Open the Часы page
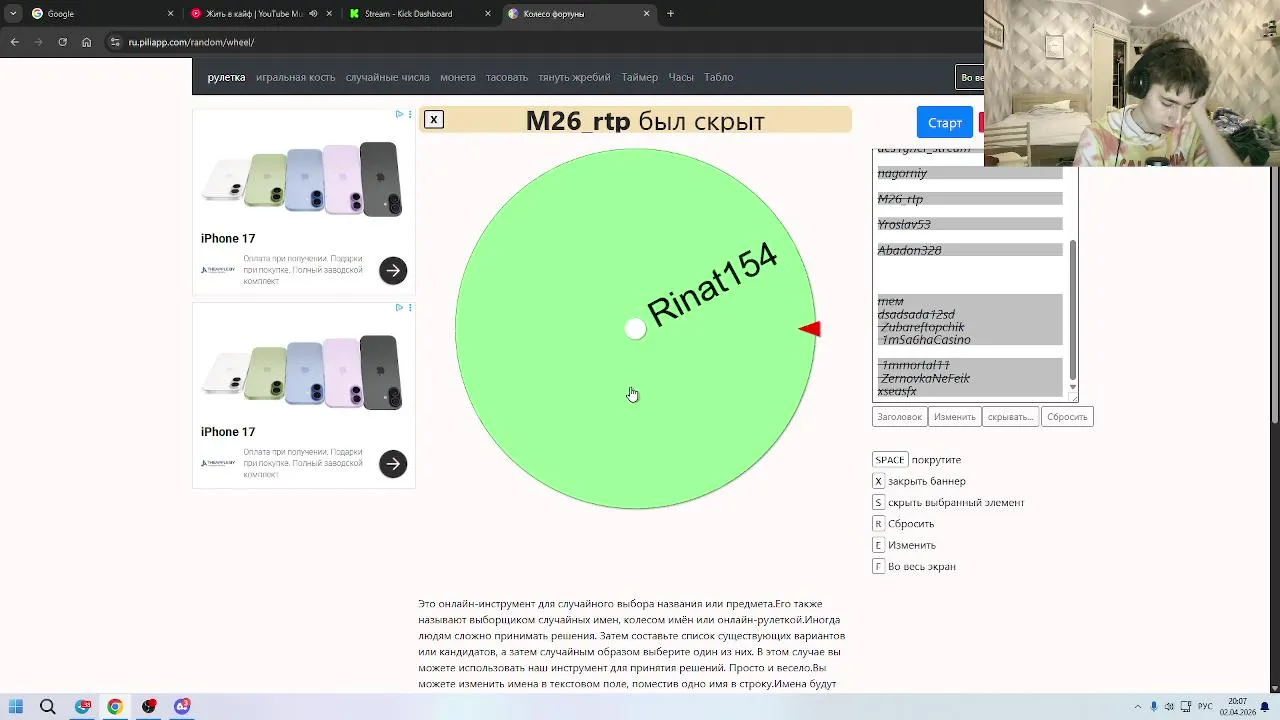 (x=681, y=77)
